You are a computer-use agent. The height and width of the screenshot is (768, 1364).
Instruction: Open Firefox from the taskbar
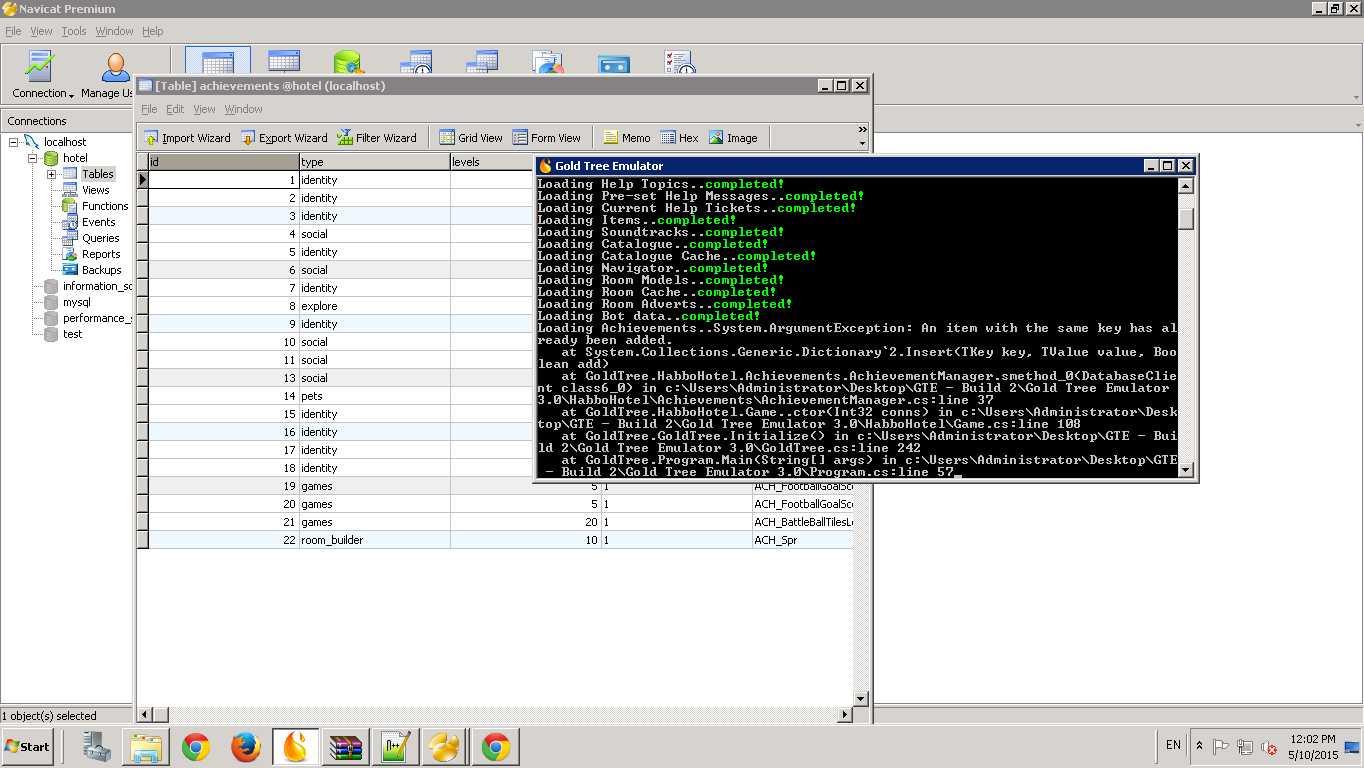pos(246,747)
